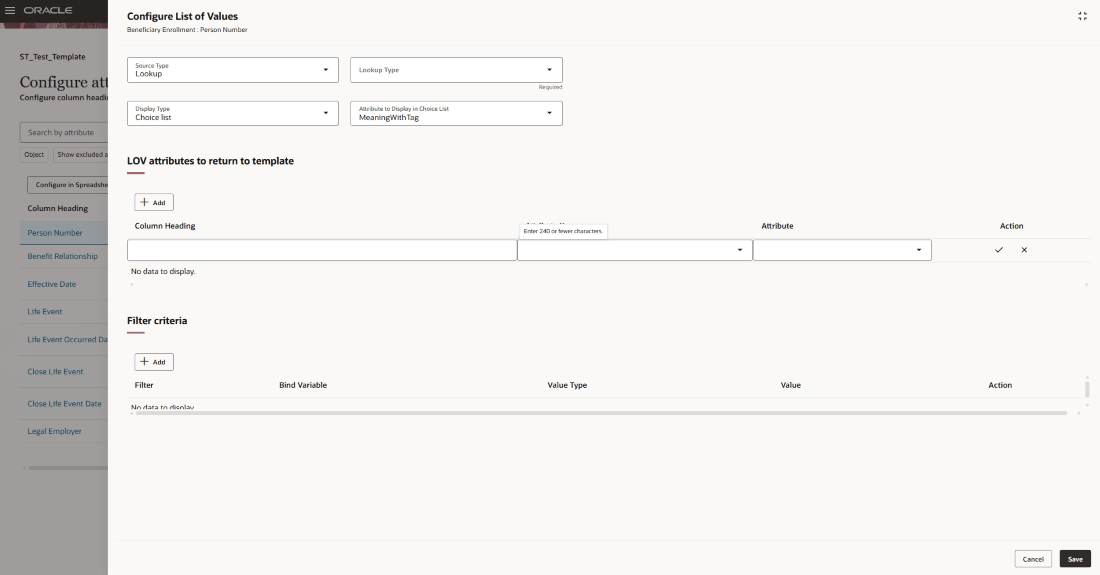1100x575 pixels.
Task: Save the list of values configuration
Action: pos(1075,559)
